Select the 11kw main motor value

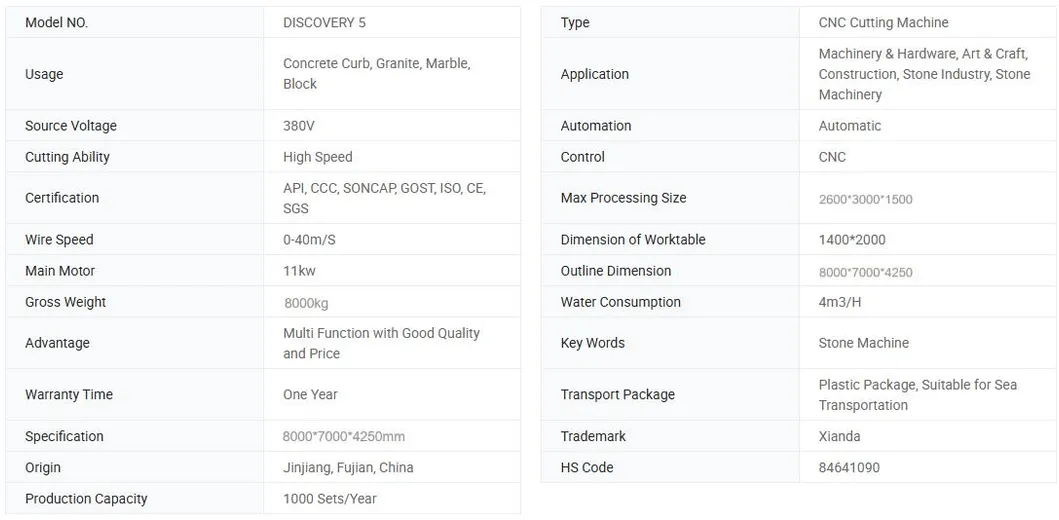pyautogui.click(x=299, y=271)
